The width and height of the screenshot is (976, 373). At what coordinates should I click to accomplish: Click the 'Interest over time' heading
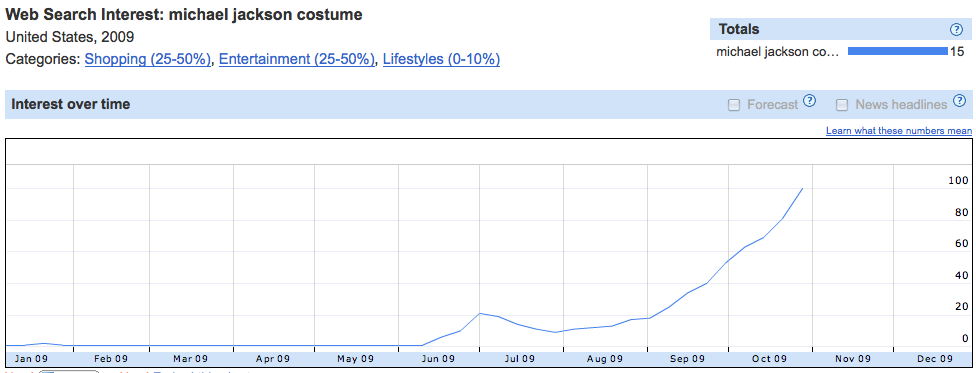(x=71, y=105)
